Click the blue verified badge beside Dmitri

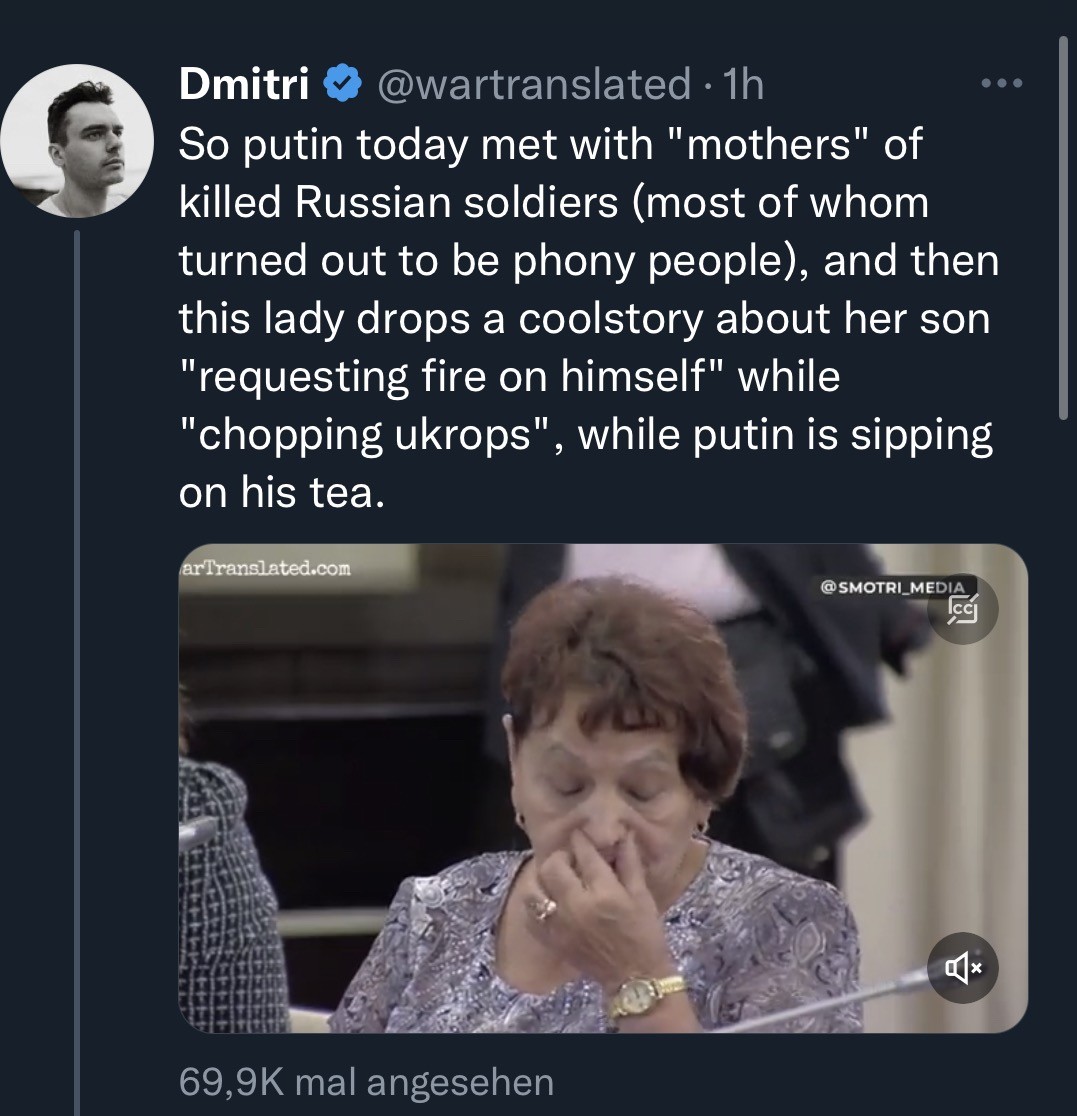(x=343, y=86)
